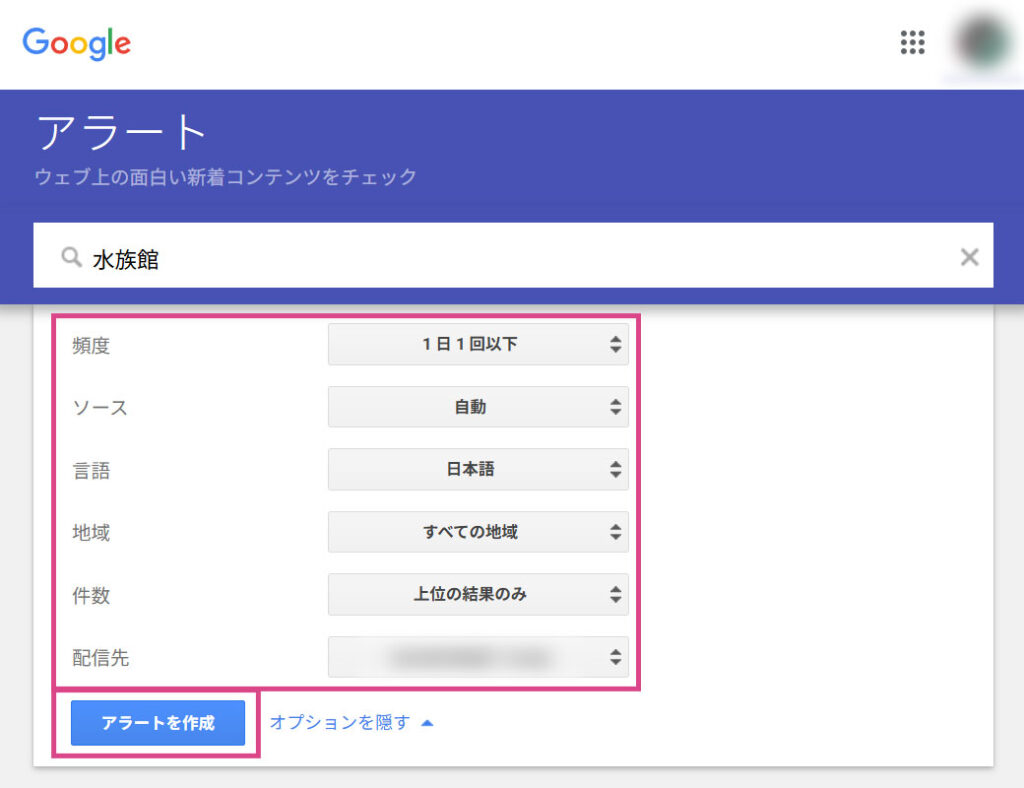This screenshot has width=1024, height=788.
Task: Open the Google apps grid menu
Action: click(912, 42)
